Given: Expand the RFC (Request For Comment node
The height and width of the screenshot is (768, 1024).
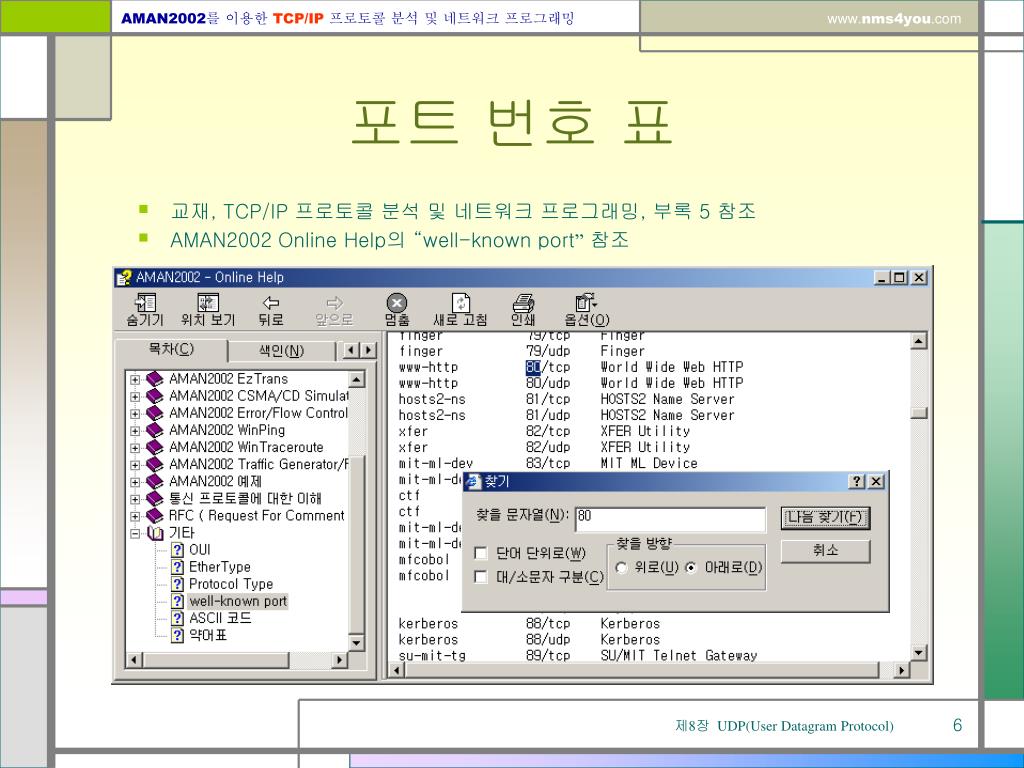Looking at the screenshot, I should [135, 516].
